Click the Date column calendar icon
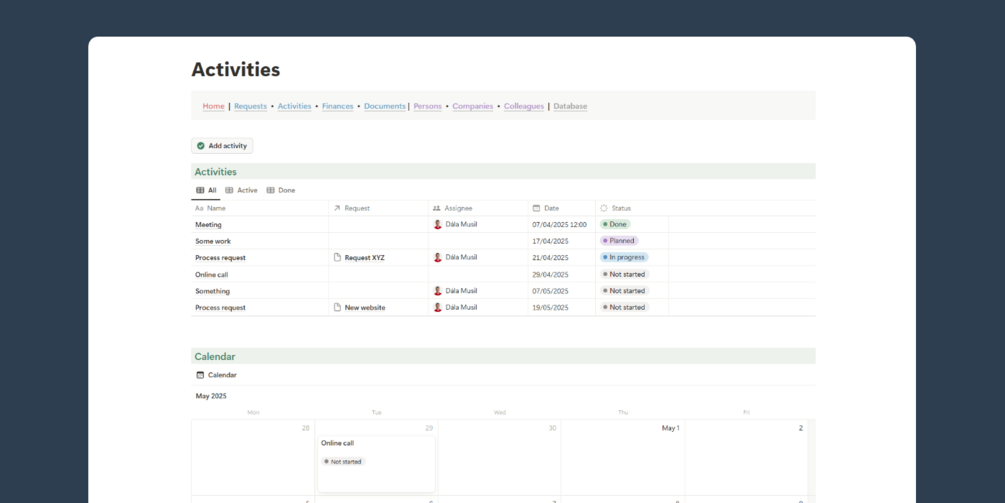Viewport: 1005px width, 503px height. pyautogui.click(x=536, y=208)
